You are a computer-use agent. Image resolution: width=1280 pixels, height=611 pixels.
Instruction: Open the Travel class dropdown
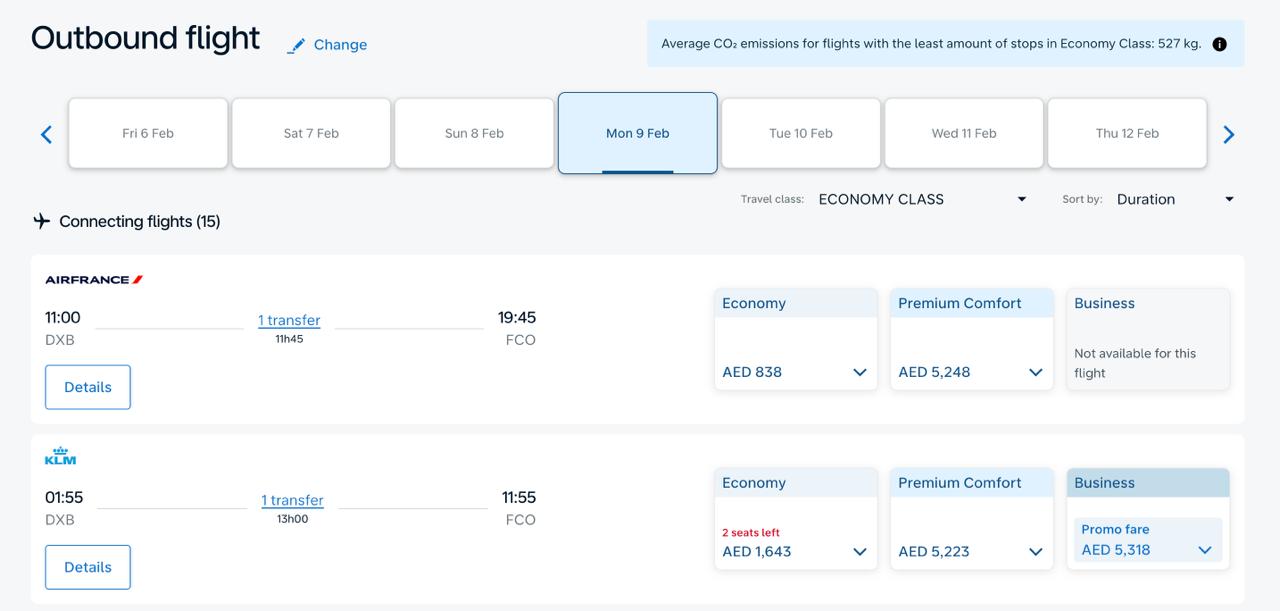(x=921, y=199)
